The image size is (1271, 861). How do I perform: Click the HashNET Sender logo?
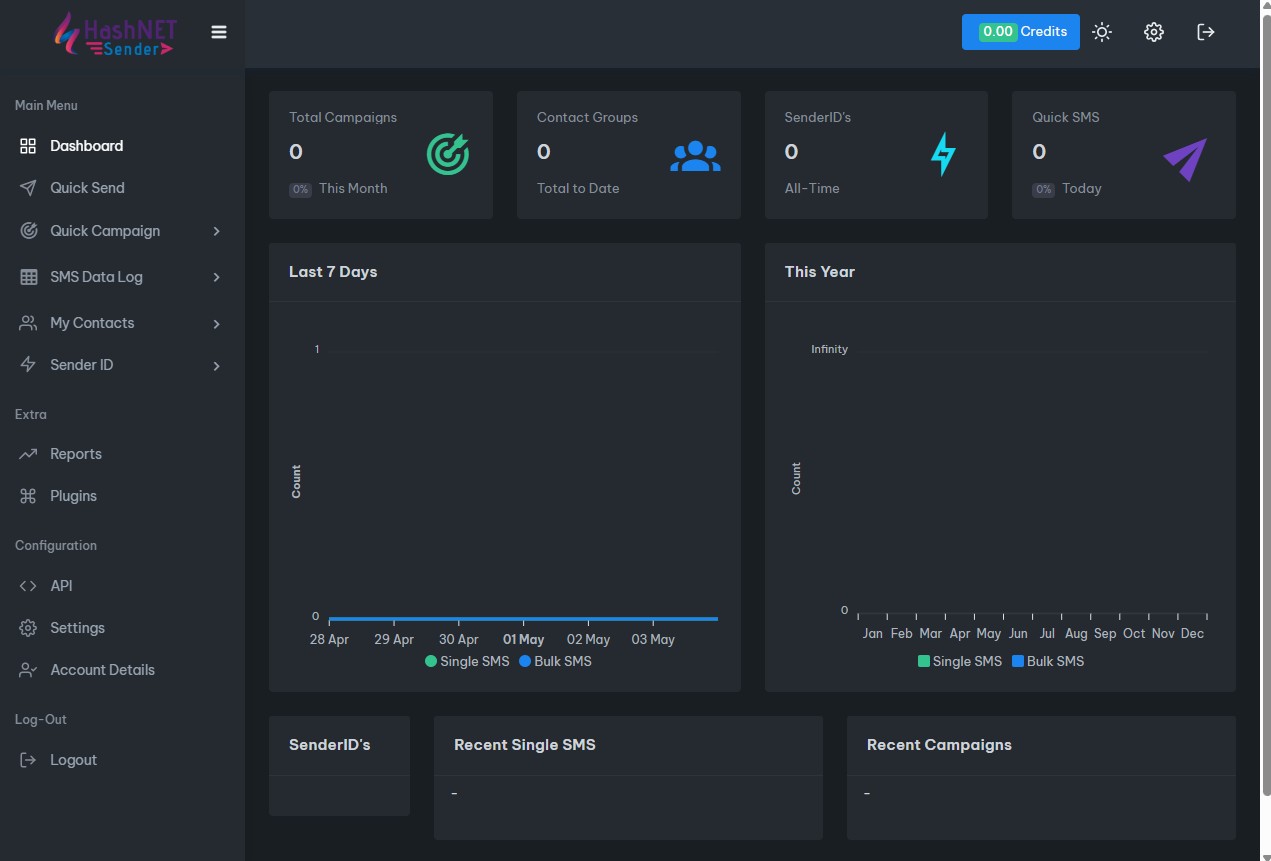click(114, 33)
